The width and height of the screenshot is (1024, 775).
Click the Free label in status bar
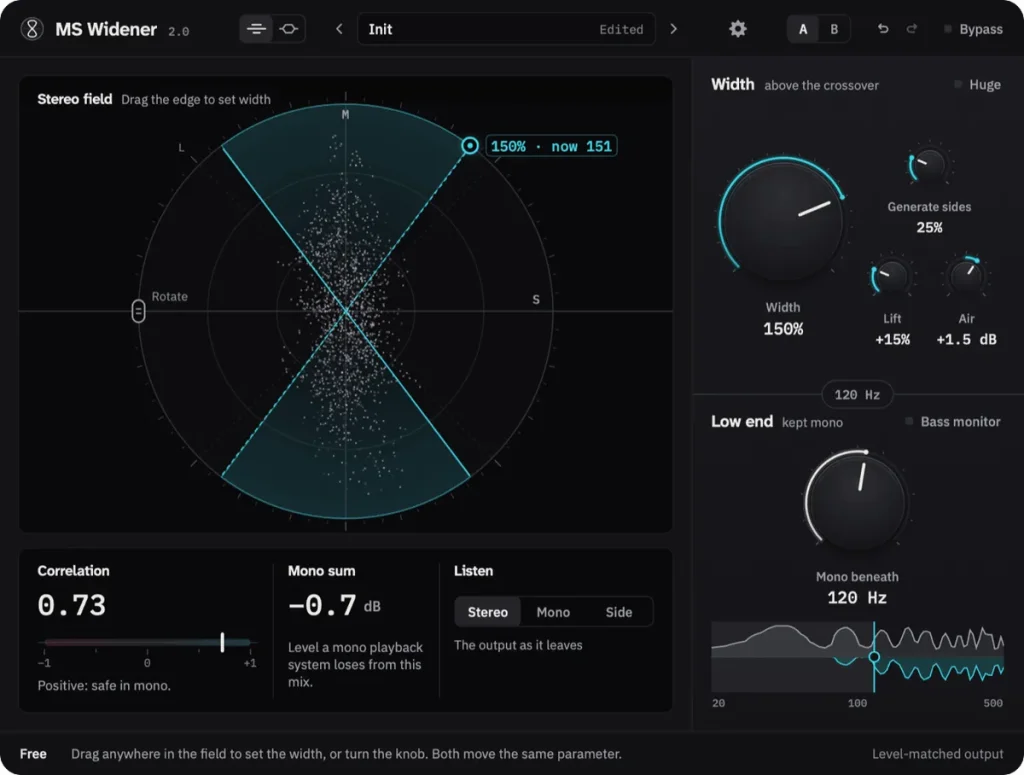[33, 754]
